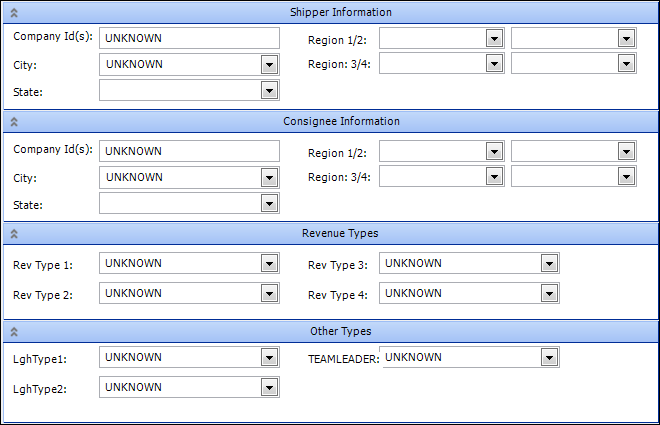Expand the Rev Type 4 dropdown

(x=548, y=294)
